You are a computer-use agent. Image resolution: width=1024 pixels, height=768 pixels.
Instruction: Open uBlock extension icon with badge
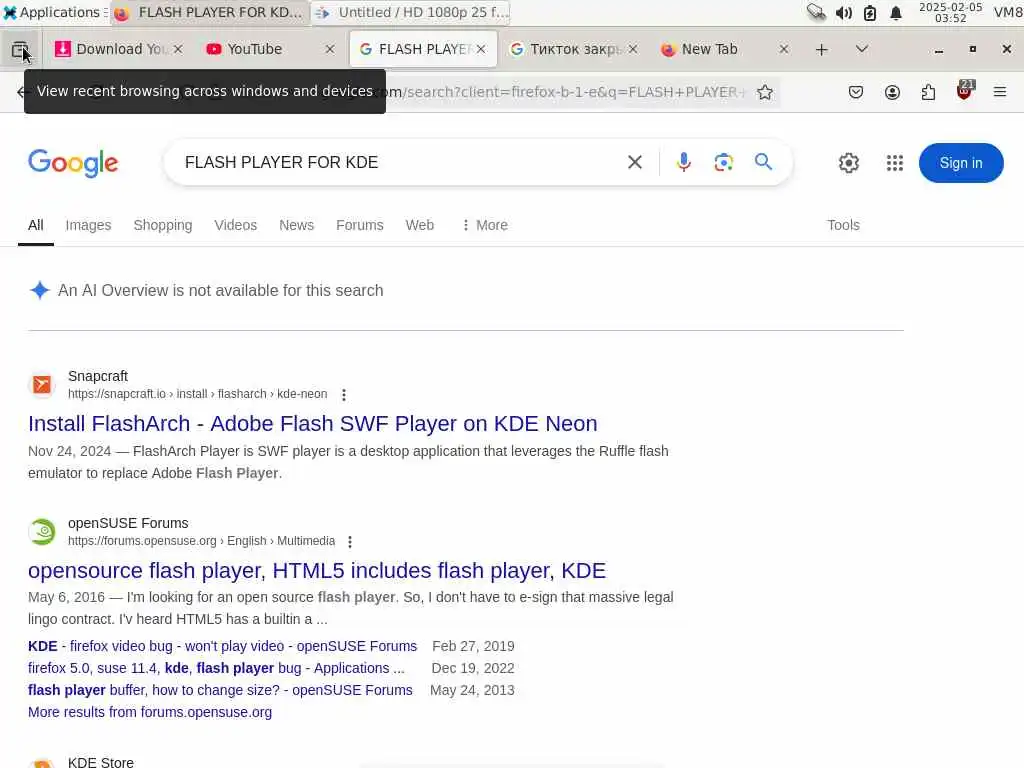click(x=965, y=91)
